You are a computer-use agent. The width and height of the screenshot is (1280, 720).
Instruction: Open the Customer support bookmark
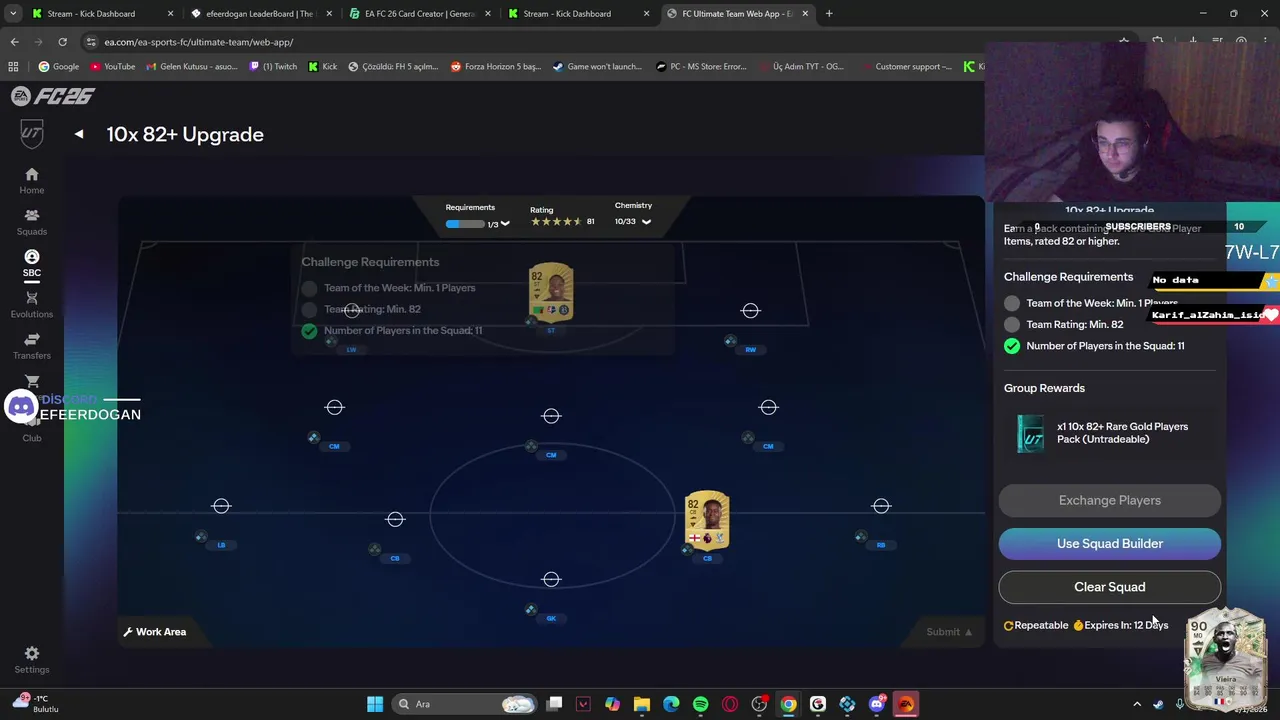pos(905,67)
